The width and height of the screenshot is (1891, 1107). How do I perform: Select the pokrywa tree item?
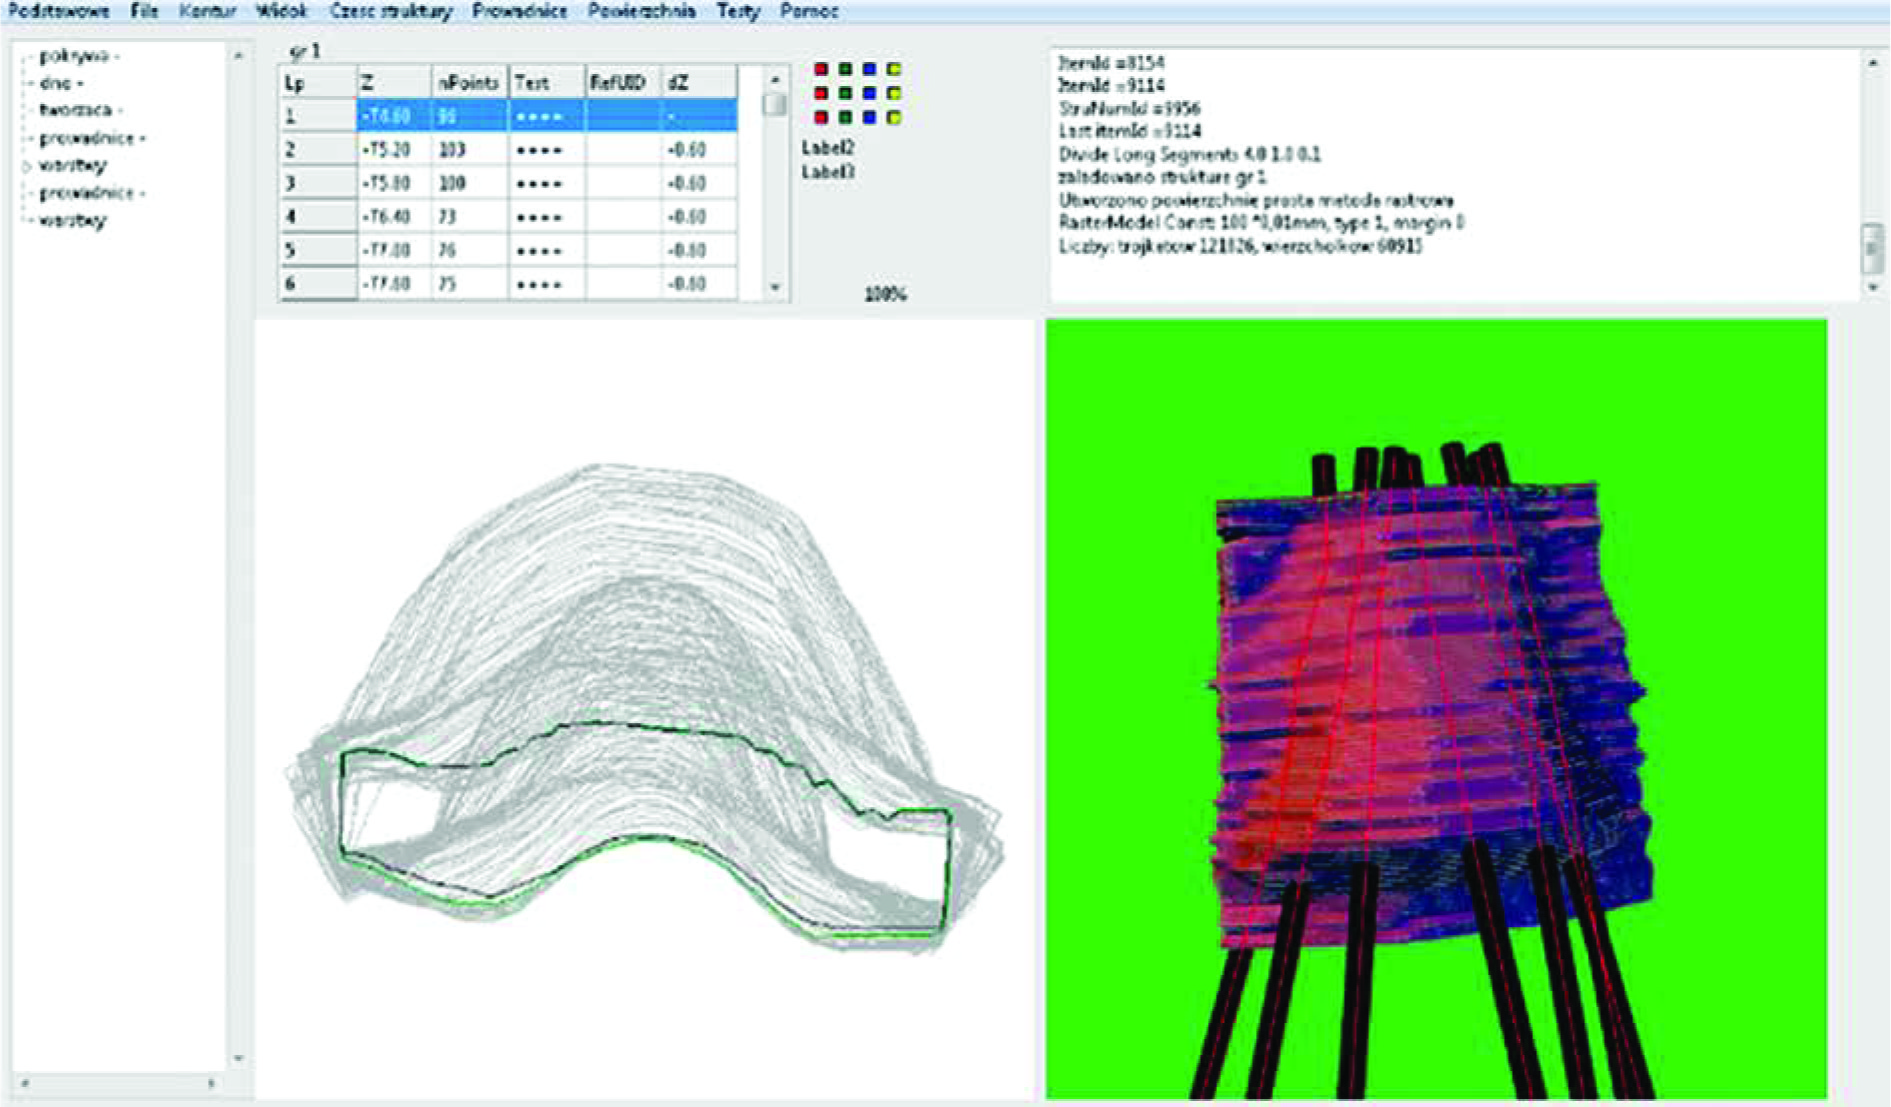pos(73,56)
